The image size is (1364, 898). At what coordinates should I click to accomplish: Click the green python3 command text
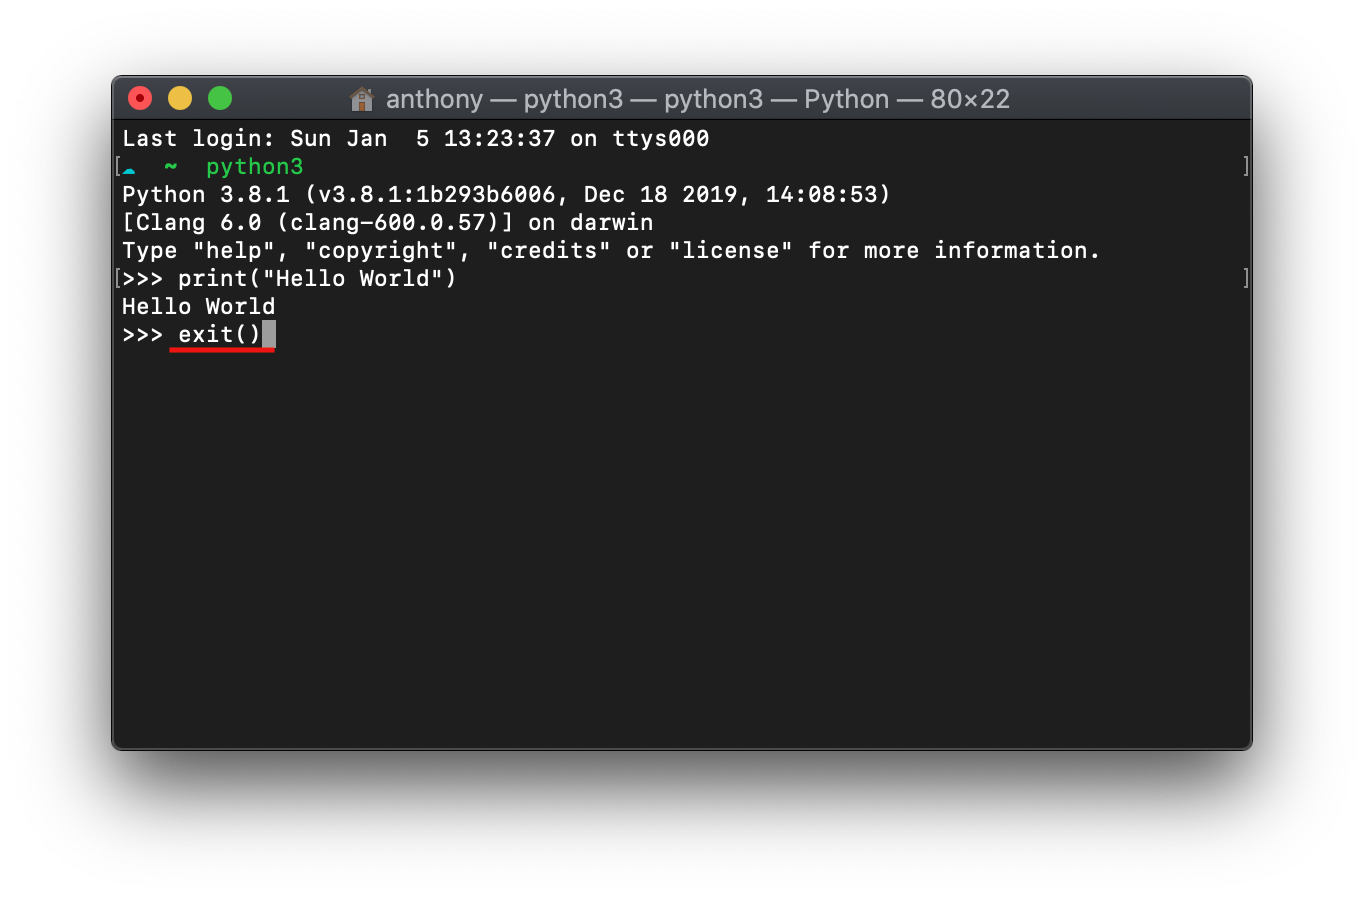[x=254, y=167]
